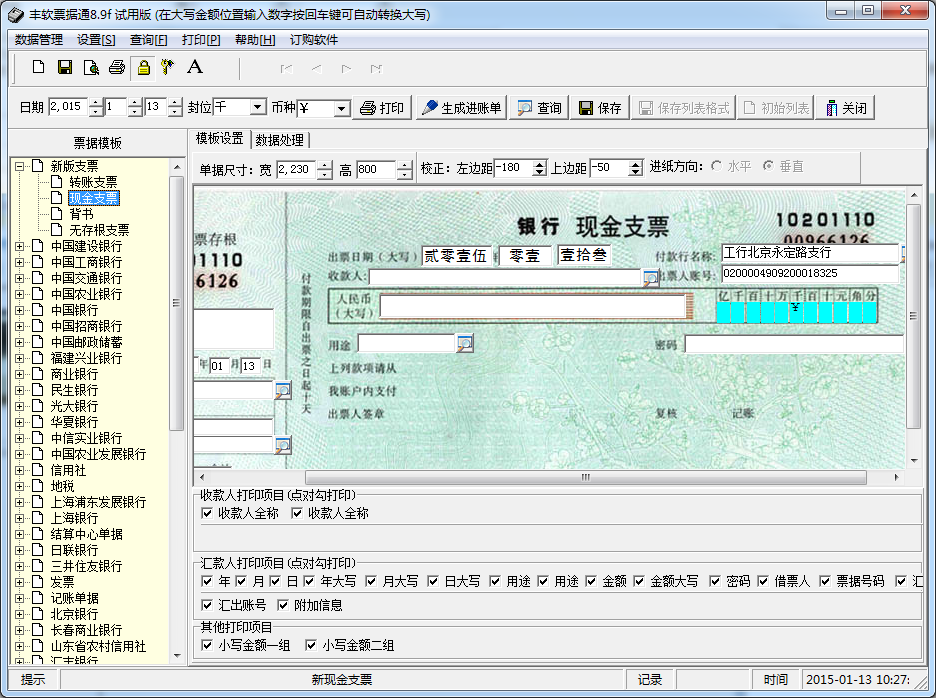Toggle the yellow padlock lock icon
Viewport: 936px width, 698px height.
click(x=143, y=67)
